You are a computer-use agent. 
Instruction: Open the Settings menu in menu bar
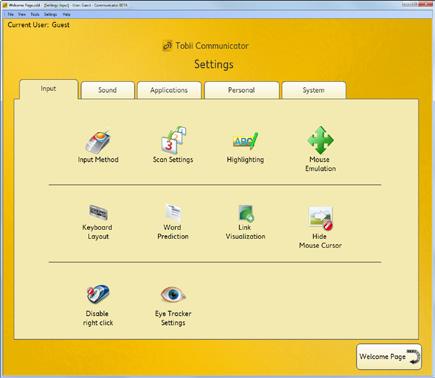coord(51,15)
